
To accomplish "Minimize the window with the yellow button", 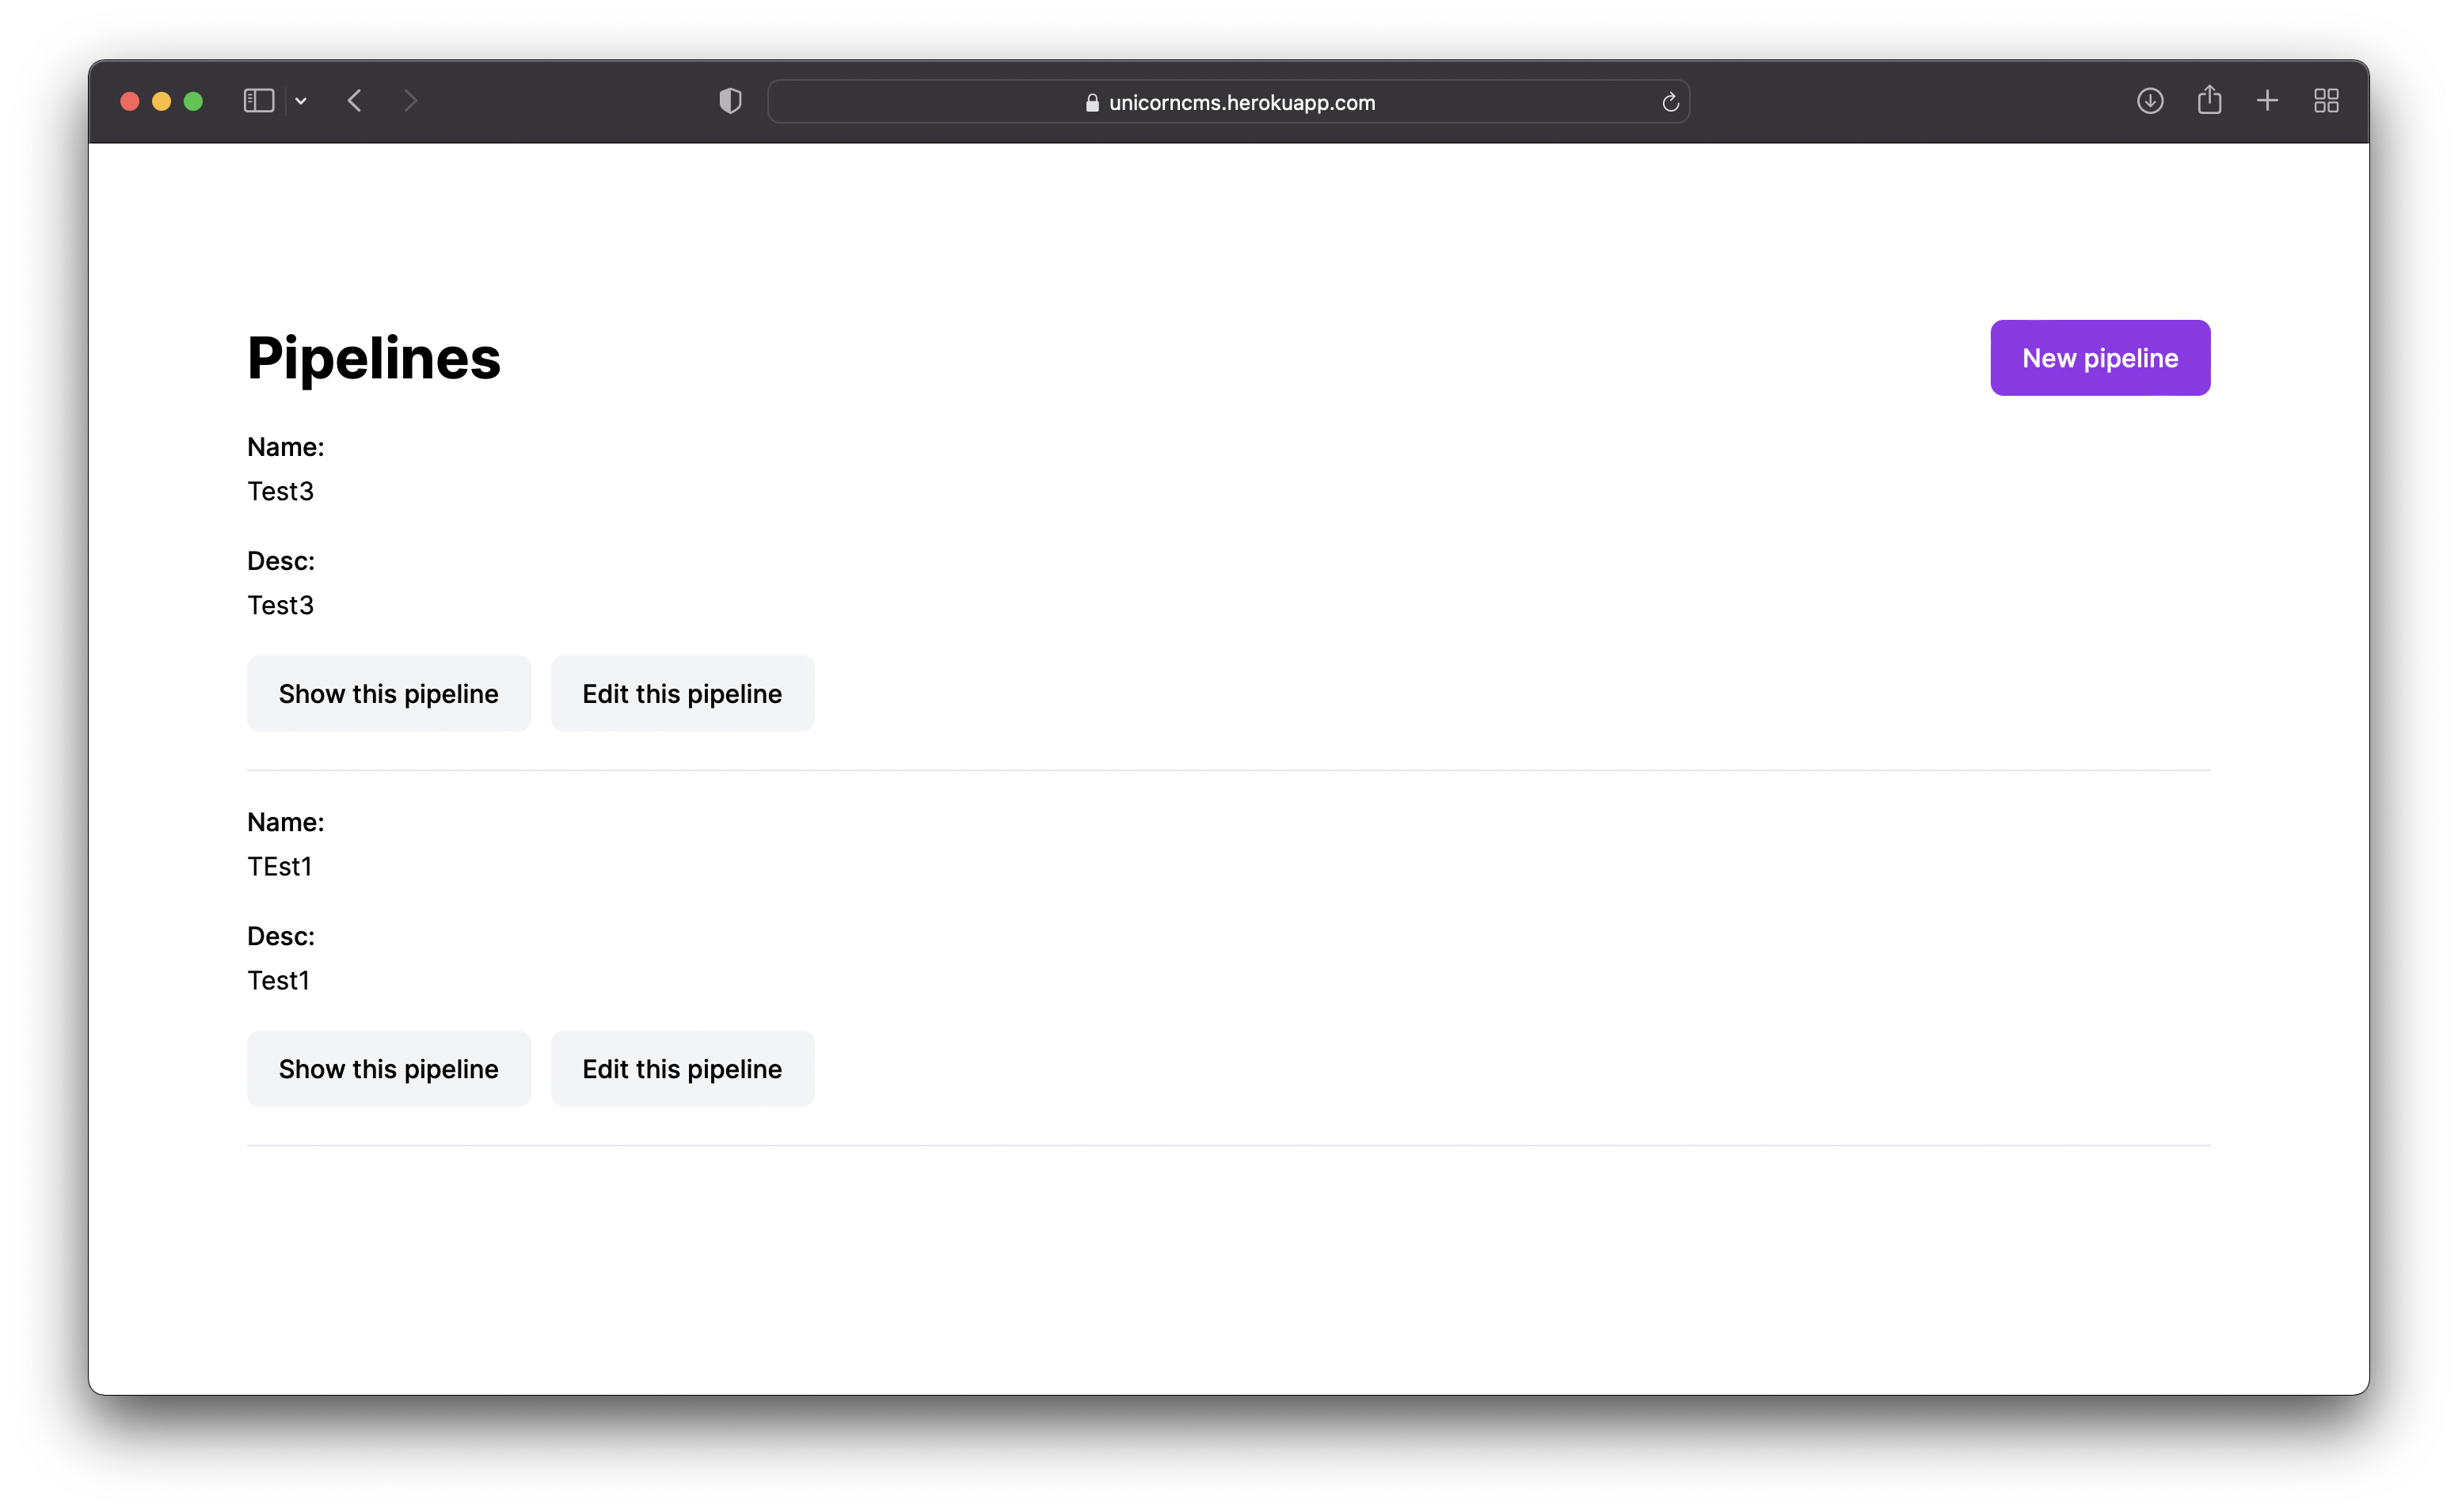I will [161, 101].
